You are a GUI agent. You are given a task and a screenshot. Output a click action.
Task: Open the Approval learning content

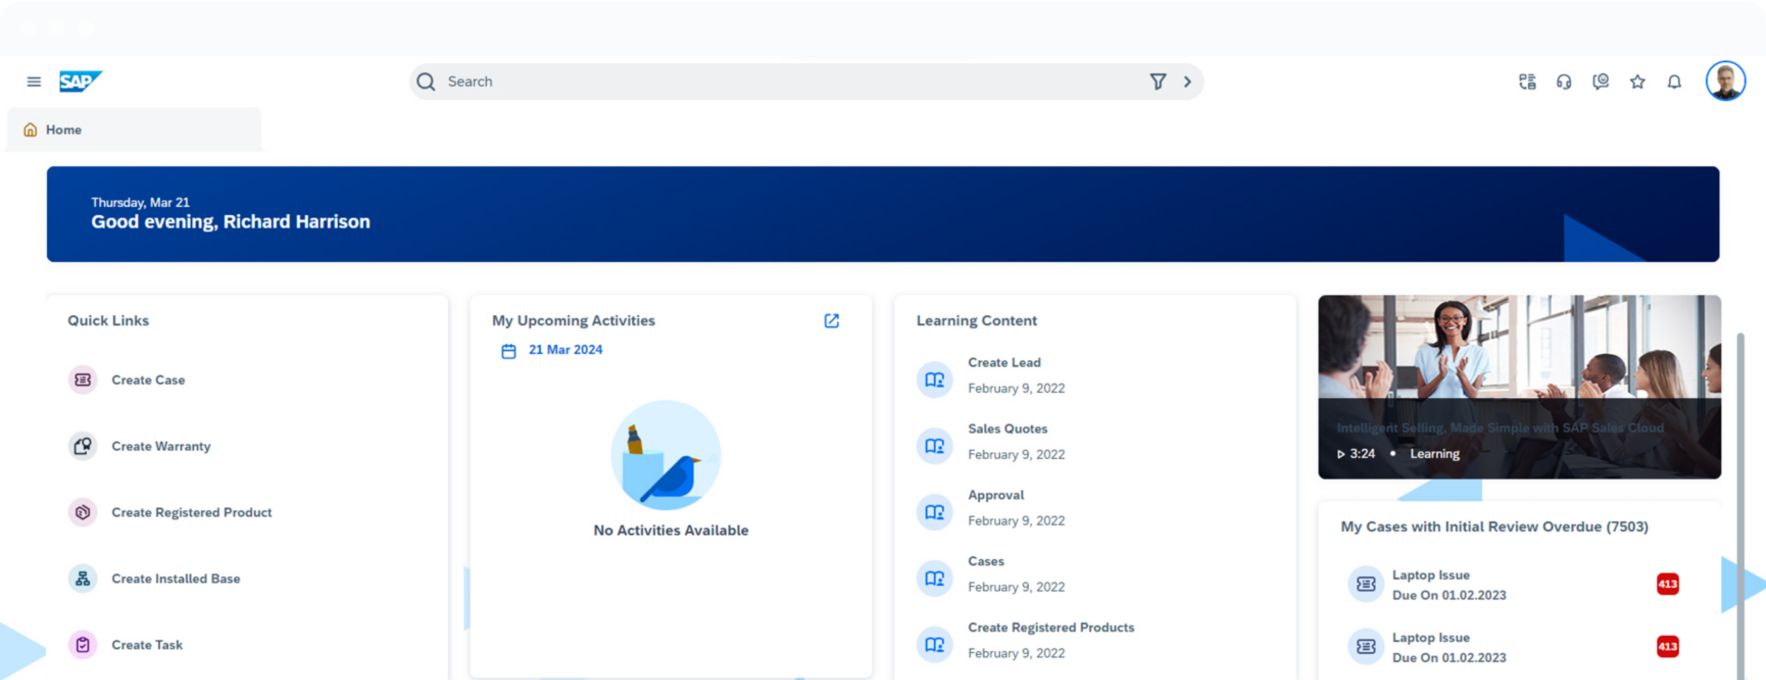[995, 495]
